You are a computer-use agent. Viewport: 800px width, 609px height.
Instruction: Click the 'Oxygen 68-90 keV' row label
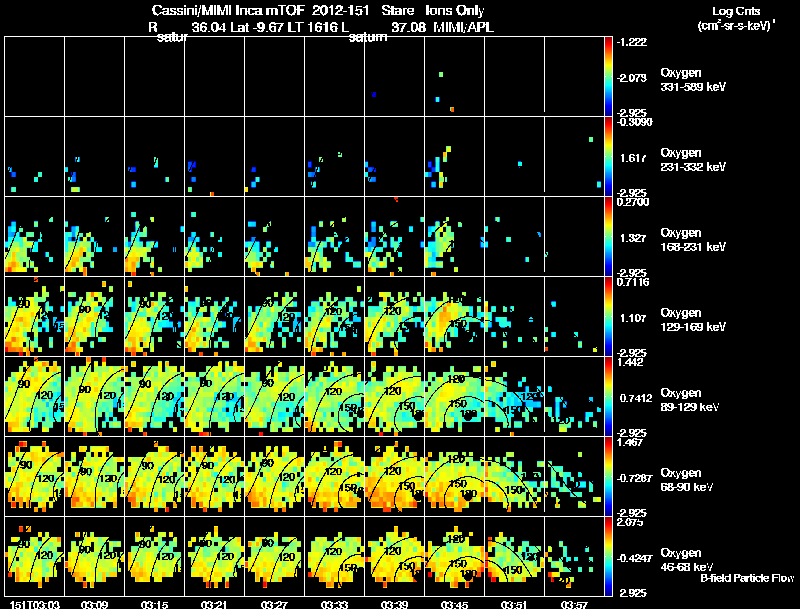coord(687,480)
